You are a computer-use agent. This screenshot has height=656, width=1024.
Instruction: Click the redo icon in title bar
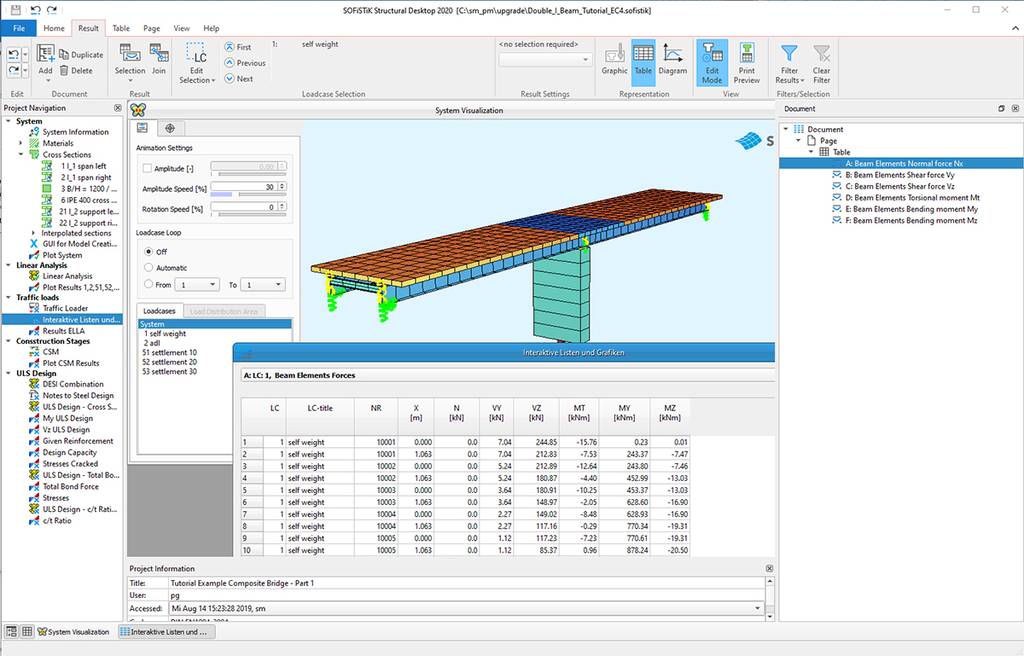point(52,10)
